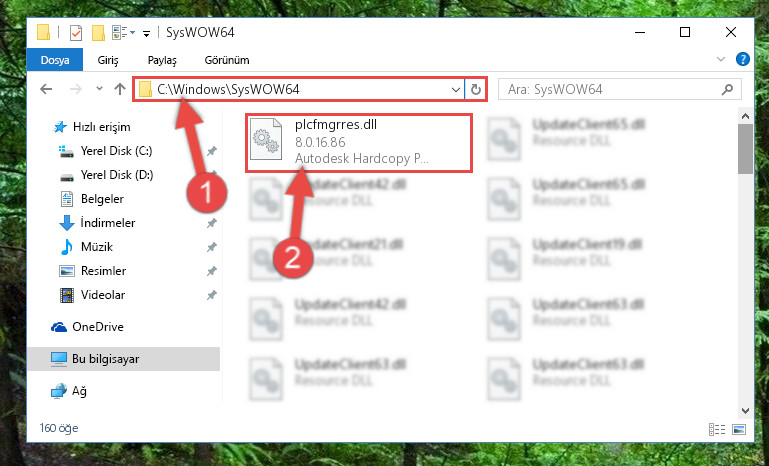Expand the address bar history dropdown
This screenshot has width=769, height=466.
click(456, 89)
